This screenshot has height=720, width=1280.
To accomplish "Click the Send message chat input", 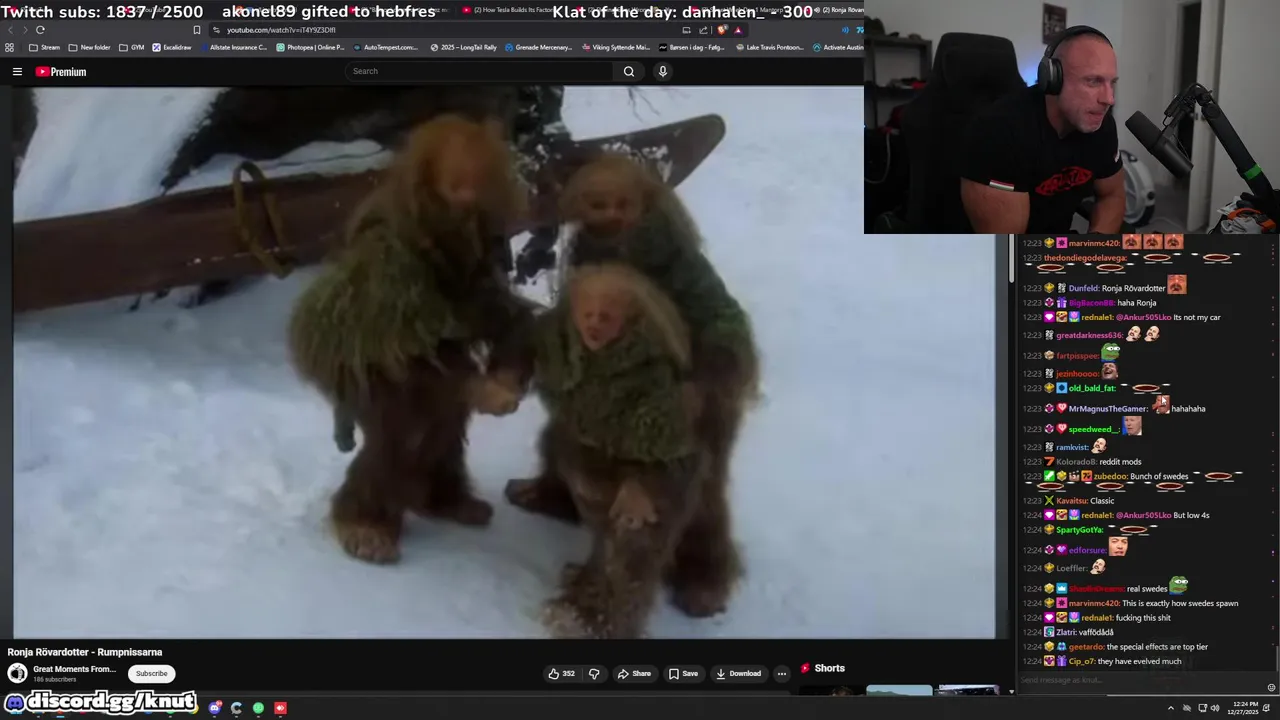I will click(x=1140, y=680).
